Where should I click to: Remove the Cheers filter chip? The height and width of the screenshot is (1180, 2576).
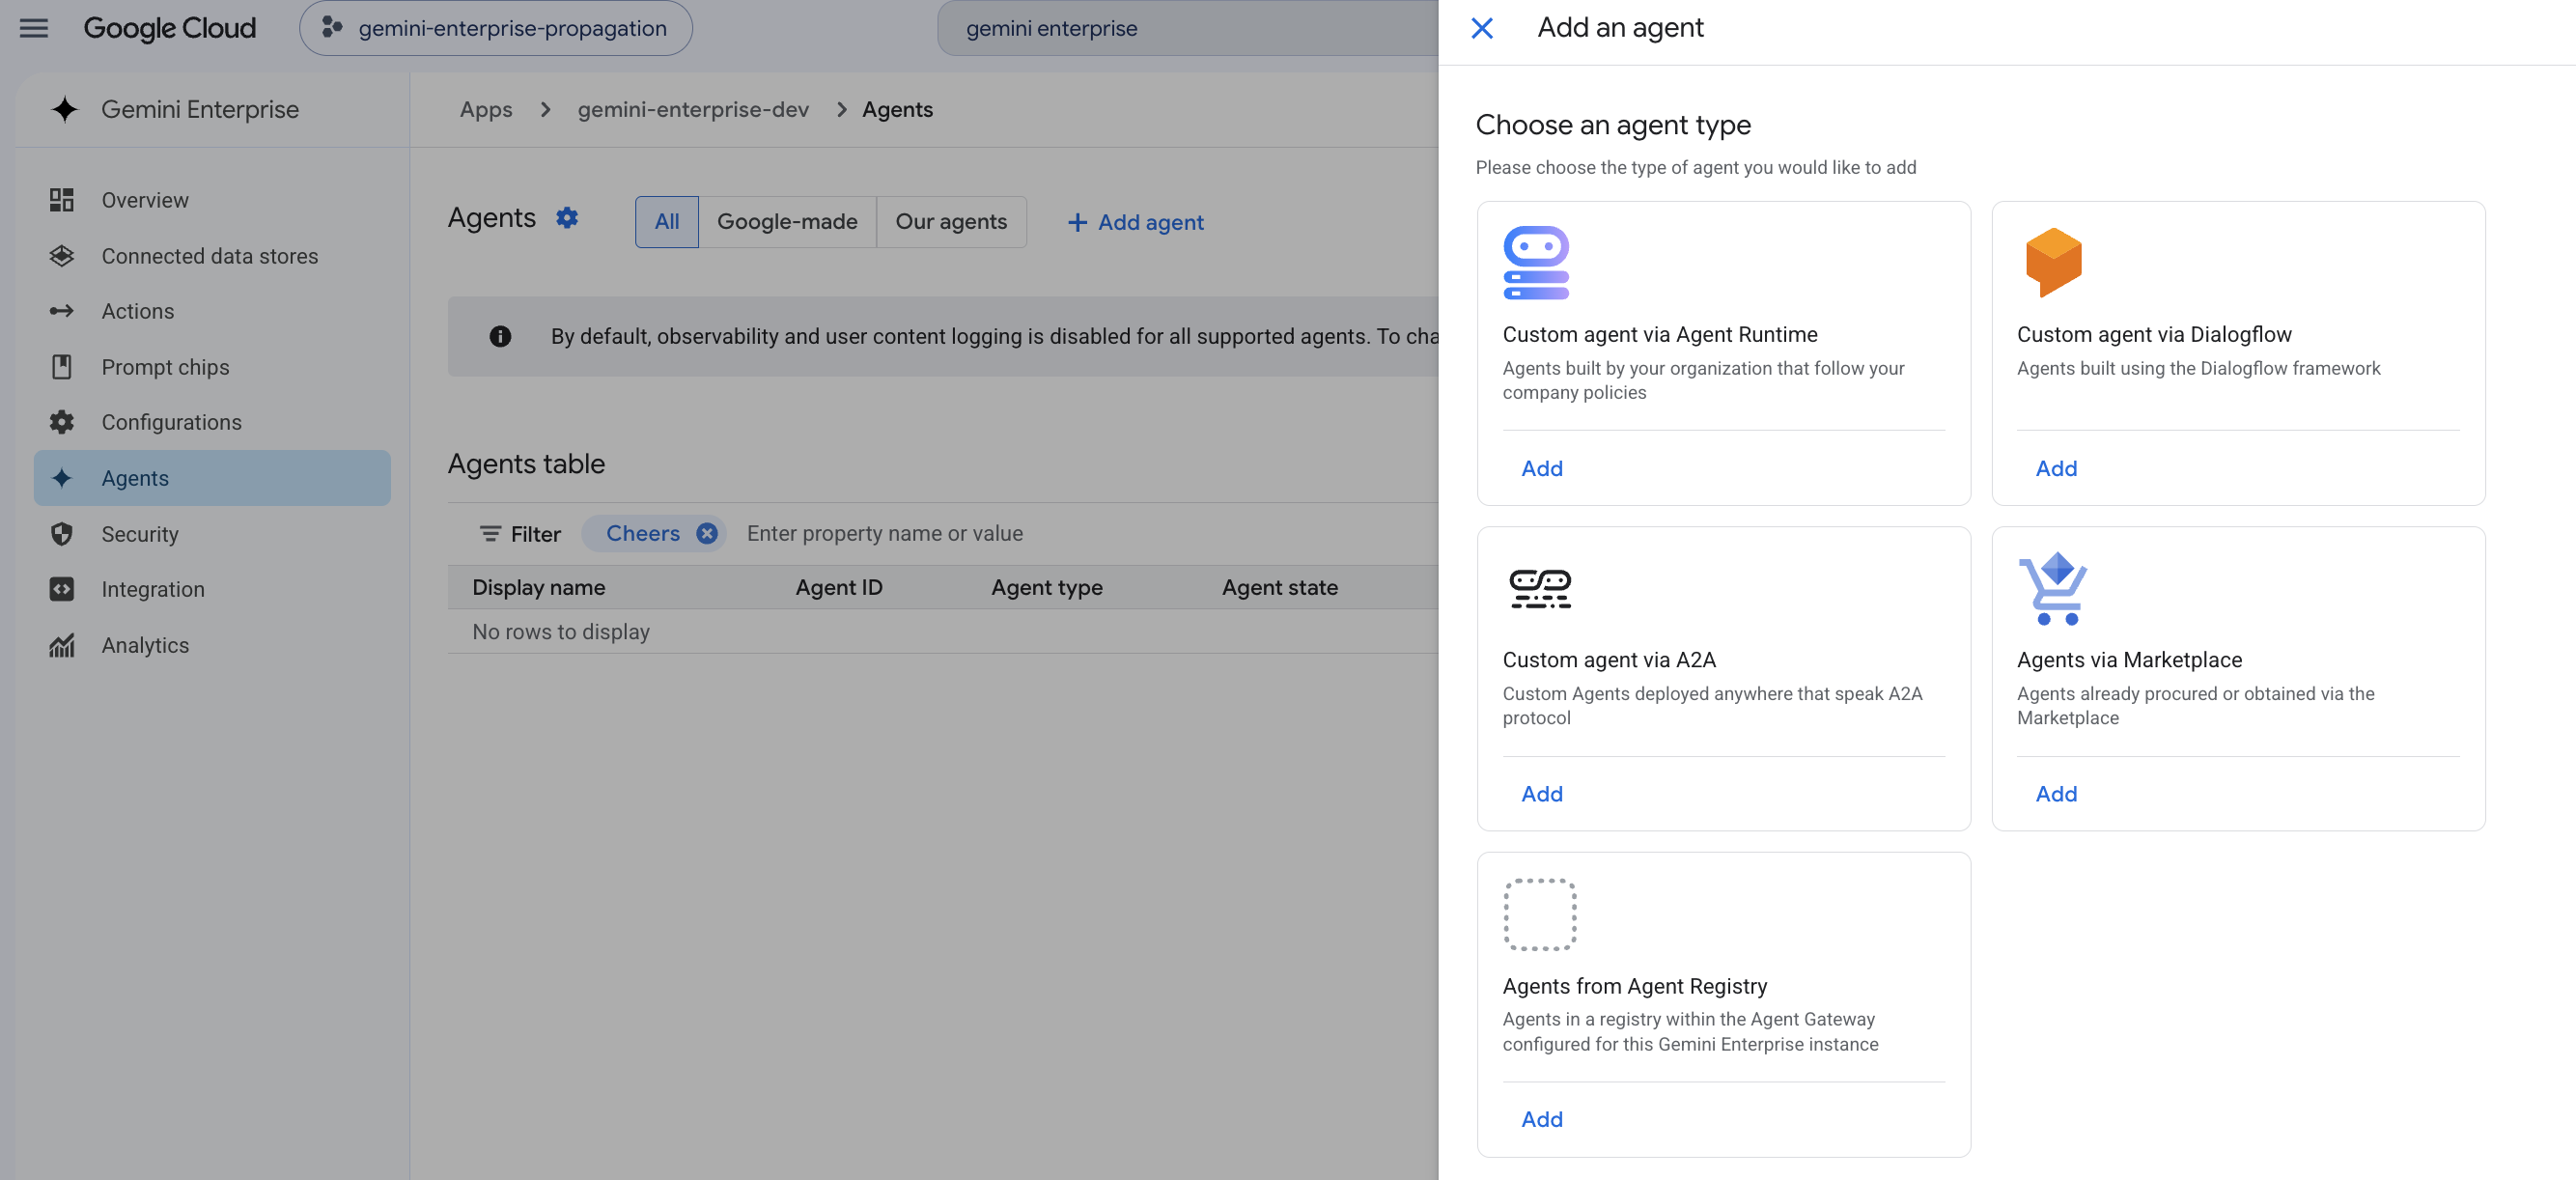pyautogui.click(x=707, y=534)
